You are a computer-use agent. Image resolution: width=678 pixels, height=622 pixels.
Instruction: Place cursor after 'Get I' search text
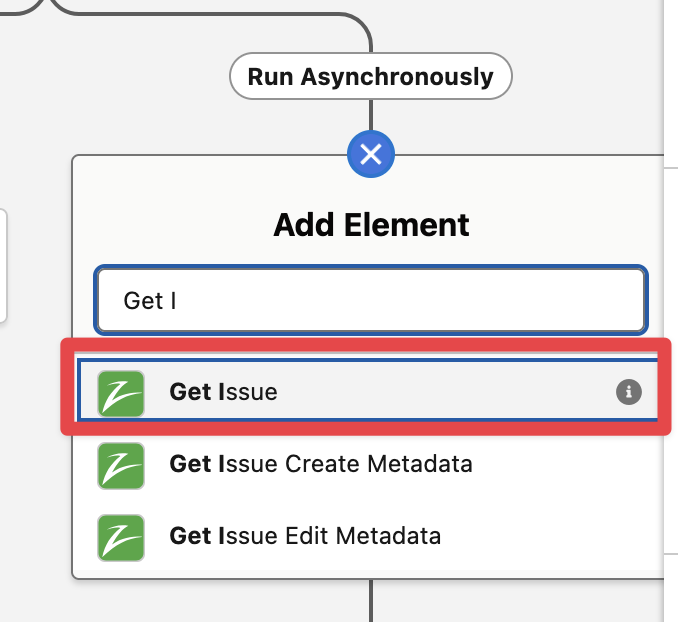coord(177,301)
